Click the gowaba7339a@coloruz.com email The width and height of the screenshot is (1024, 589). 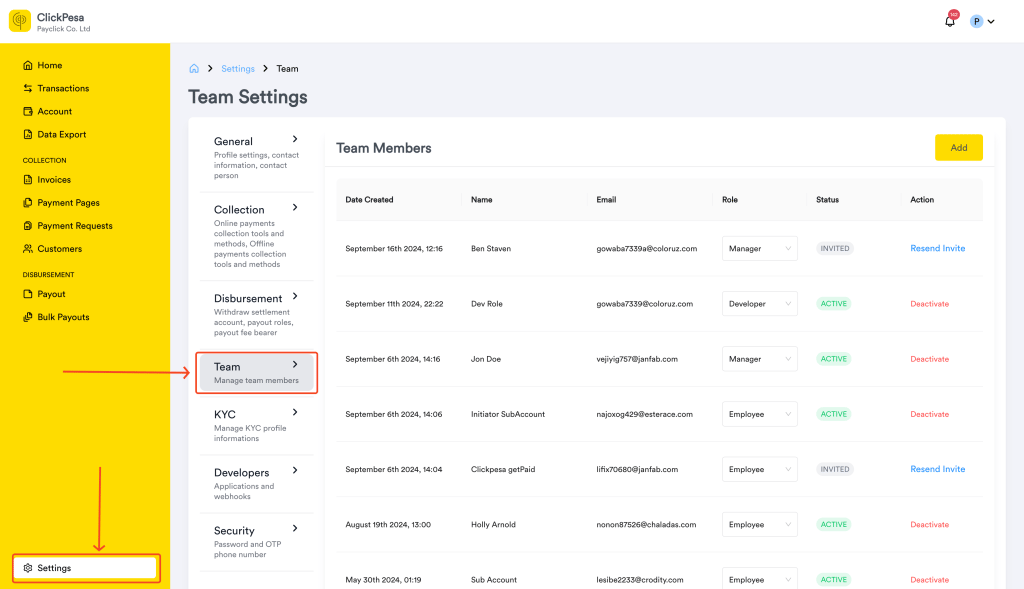click(646, 249)
